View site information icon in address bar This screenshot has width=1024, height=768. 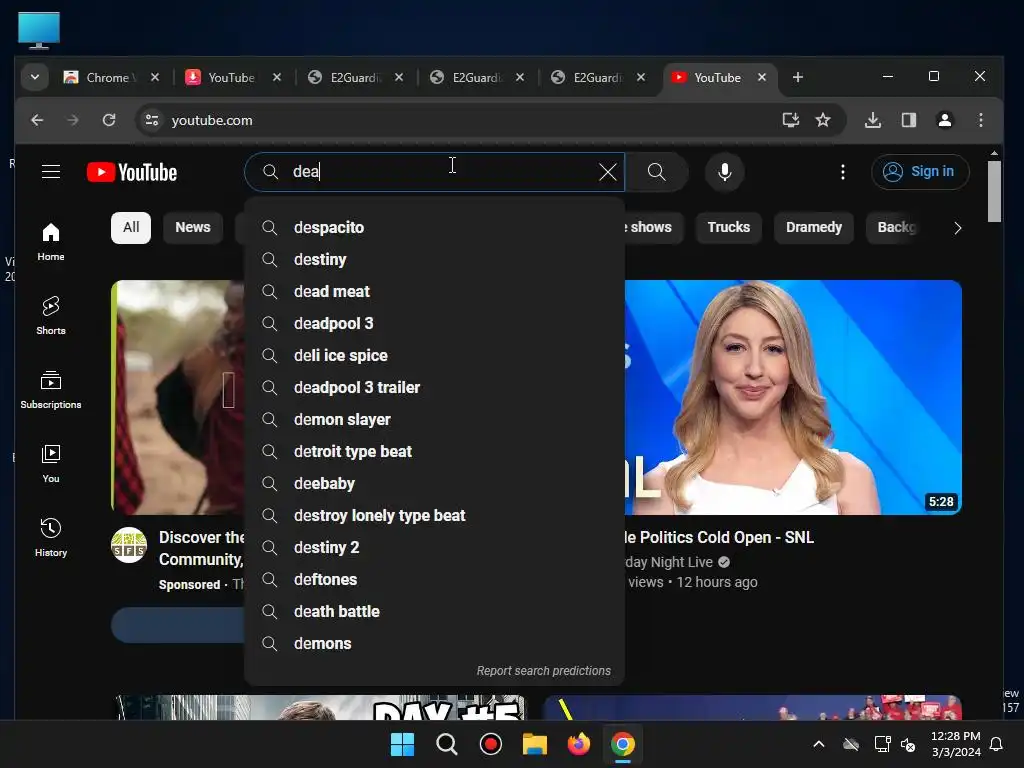152,120
